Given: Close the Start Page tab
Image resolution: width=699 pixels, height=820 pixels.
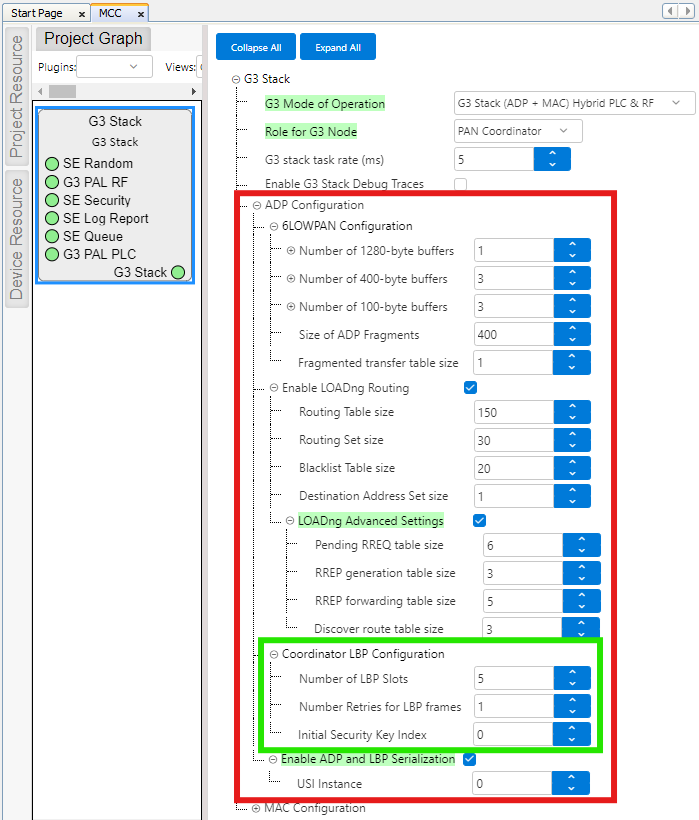Looking at the screenshot, I should point(81,14).
